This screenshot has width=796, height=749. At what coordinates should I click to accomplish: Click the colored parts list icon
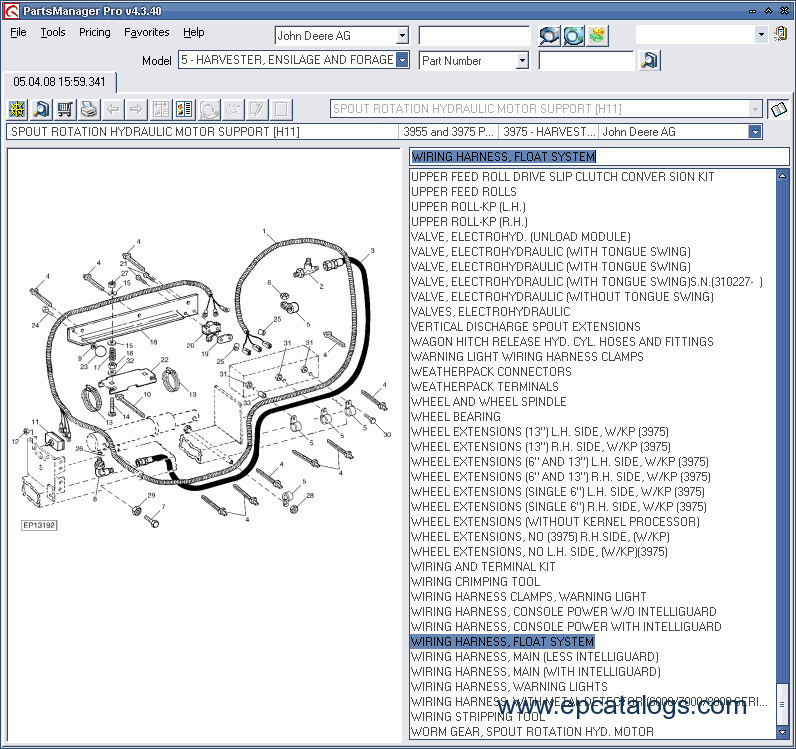184,109
